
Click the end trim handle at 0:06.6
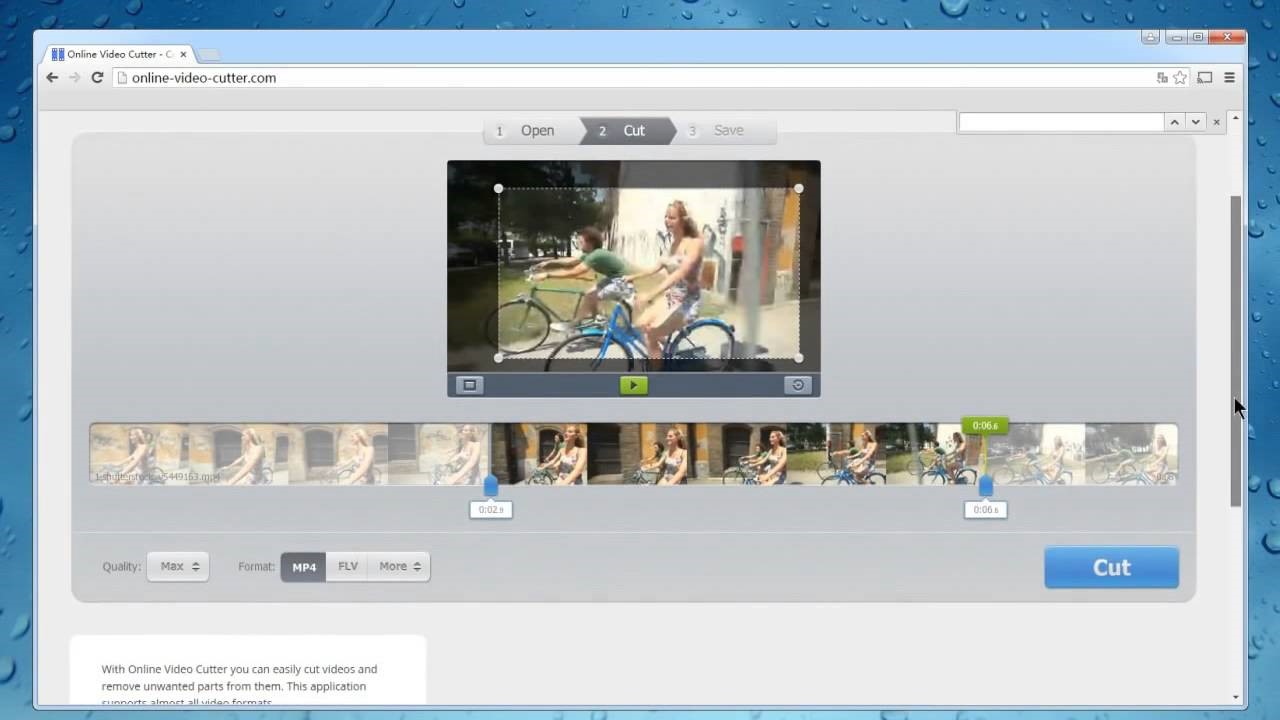coord(985,486)
